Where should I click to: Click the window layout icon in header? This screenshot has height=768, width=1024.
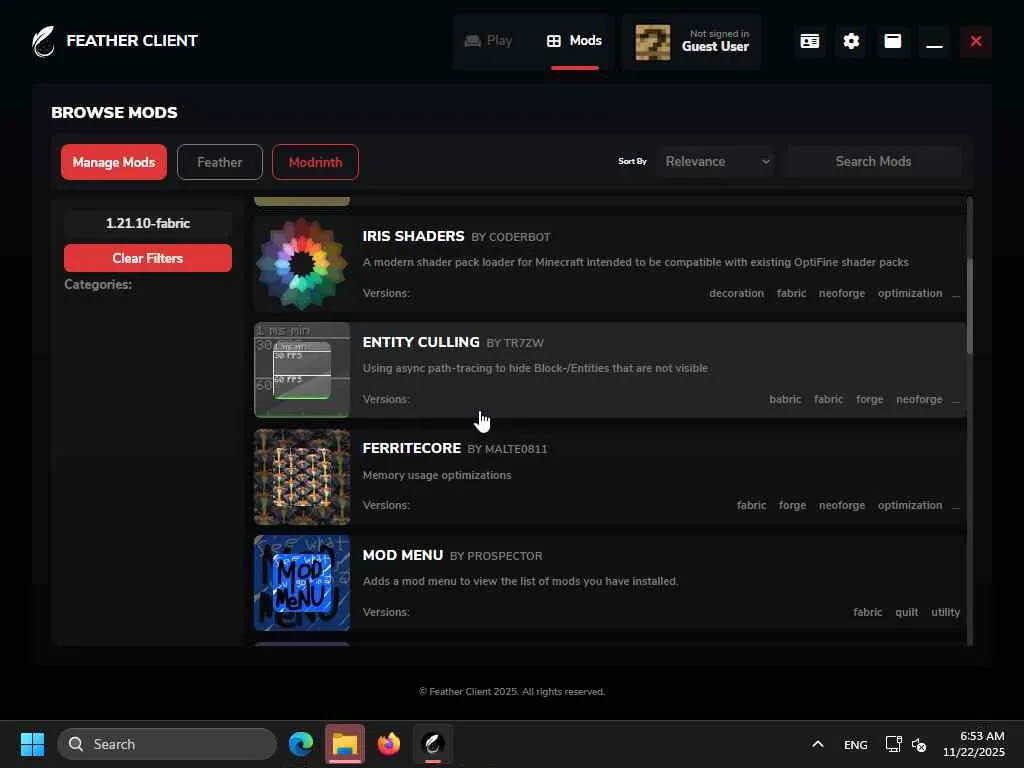[x=893, y=41]
